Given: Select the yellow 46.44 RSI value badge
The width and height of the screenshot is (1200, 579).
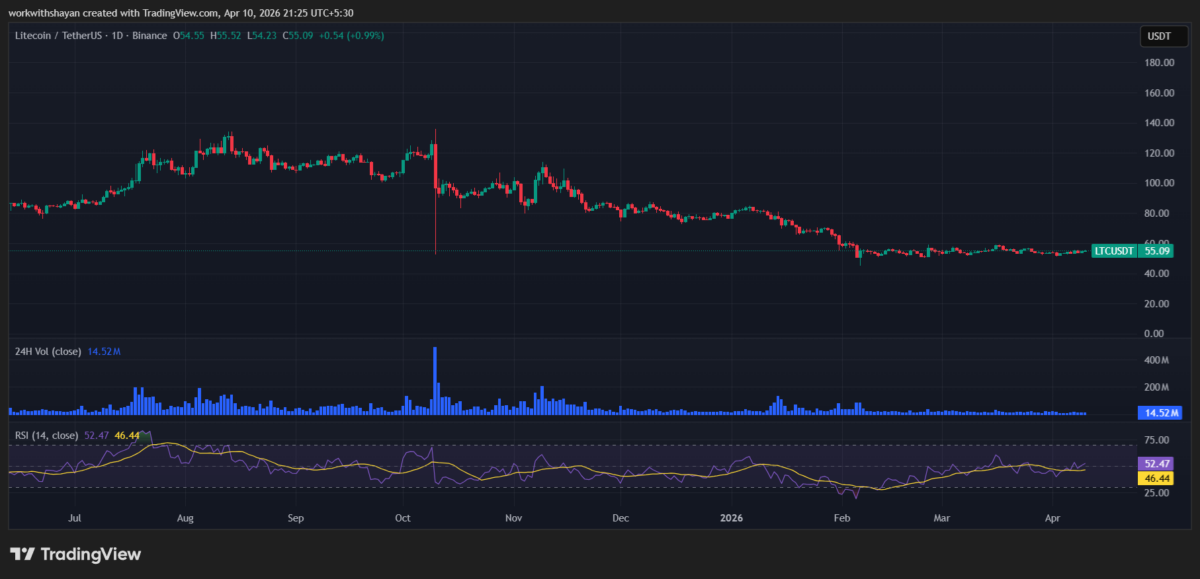Looking at the screenshot, I should 1157,478.
